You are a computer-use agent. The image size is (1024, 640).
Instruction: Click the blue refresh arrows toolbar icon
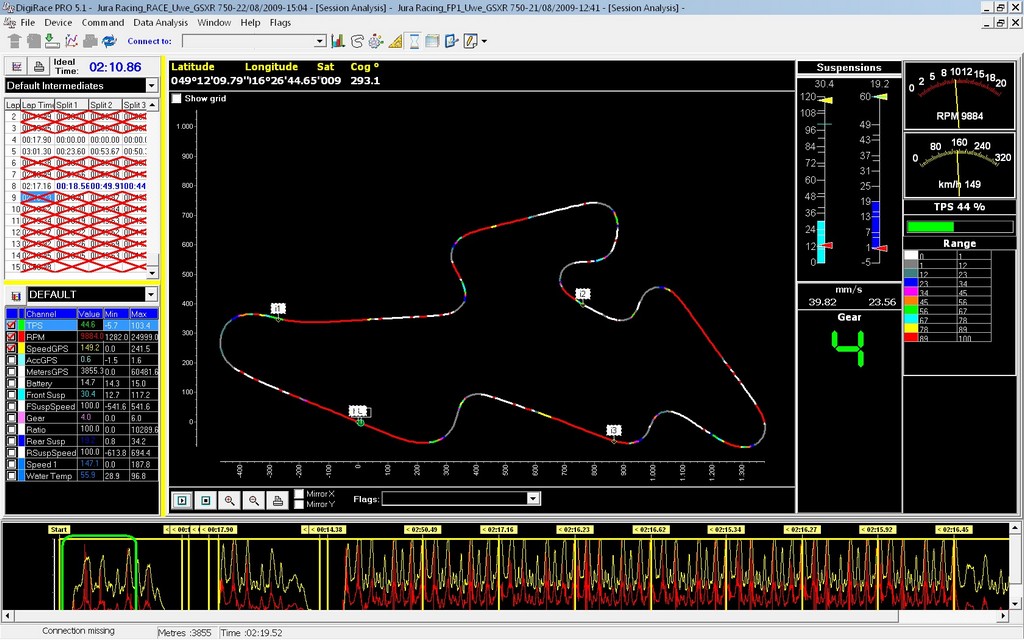point(109,41)
